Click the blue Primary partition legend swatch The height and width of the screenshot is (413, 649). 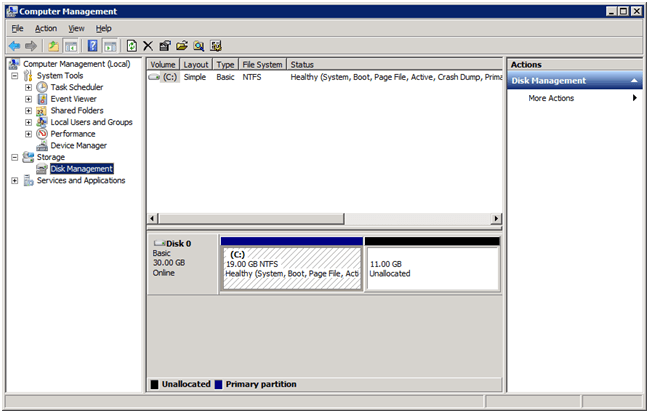click(219, 384)
